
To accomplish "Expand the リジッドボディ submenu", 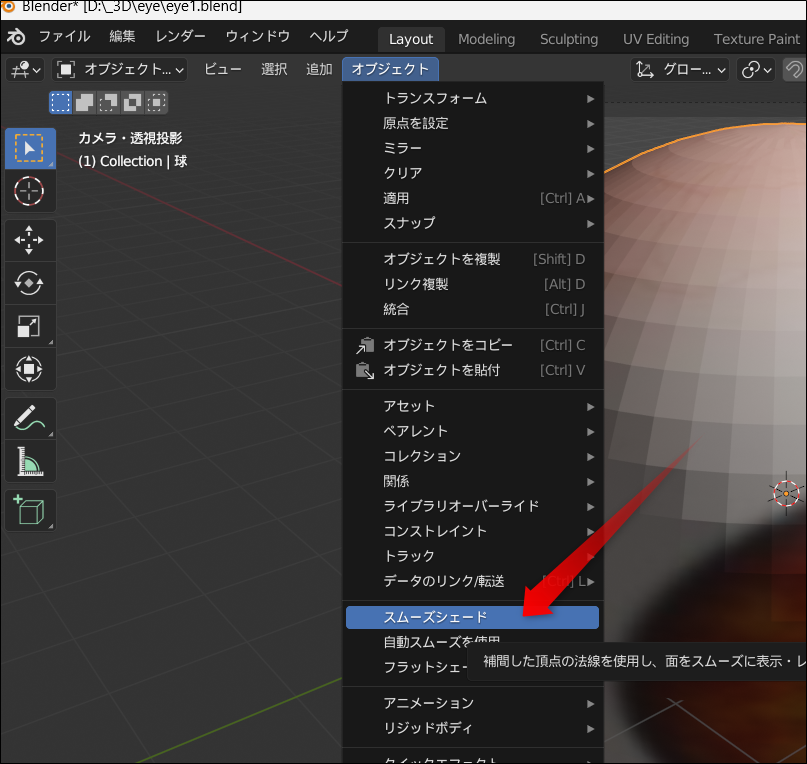I will [x=472, y=728].
